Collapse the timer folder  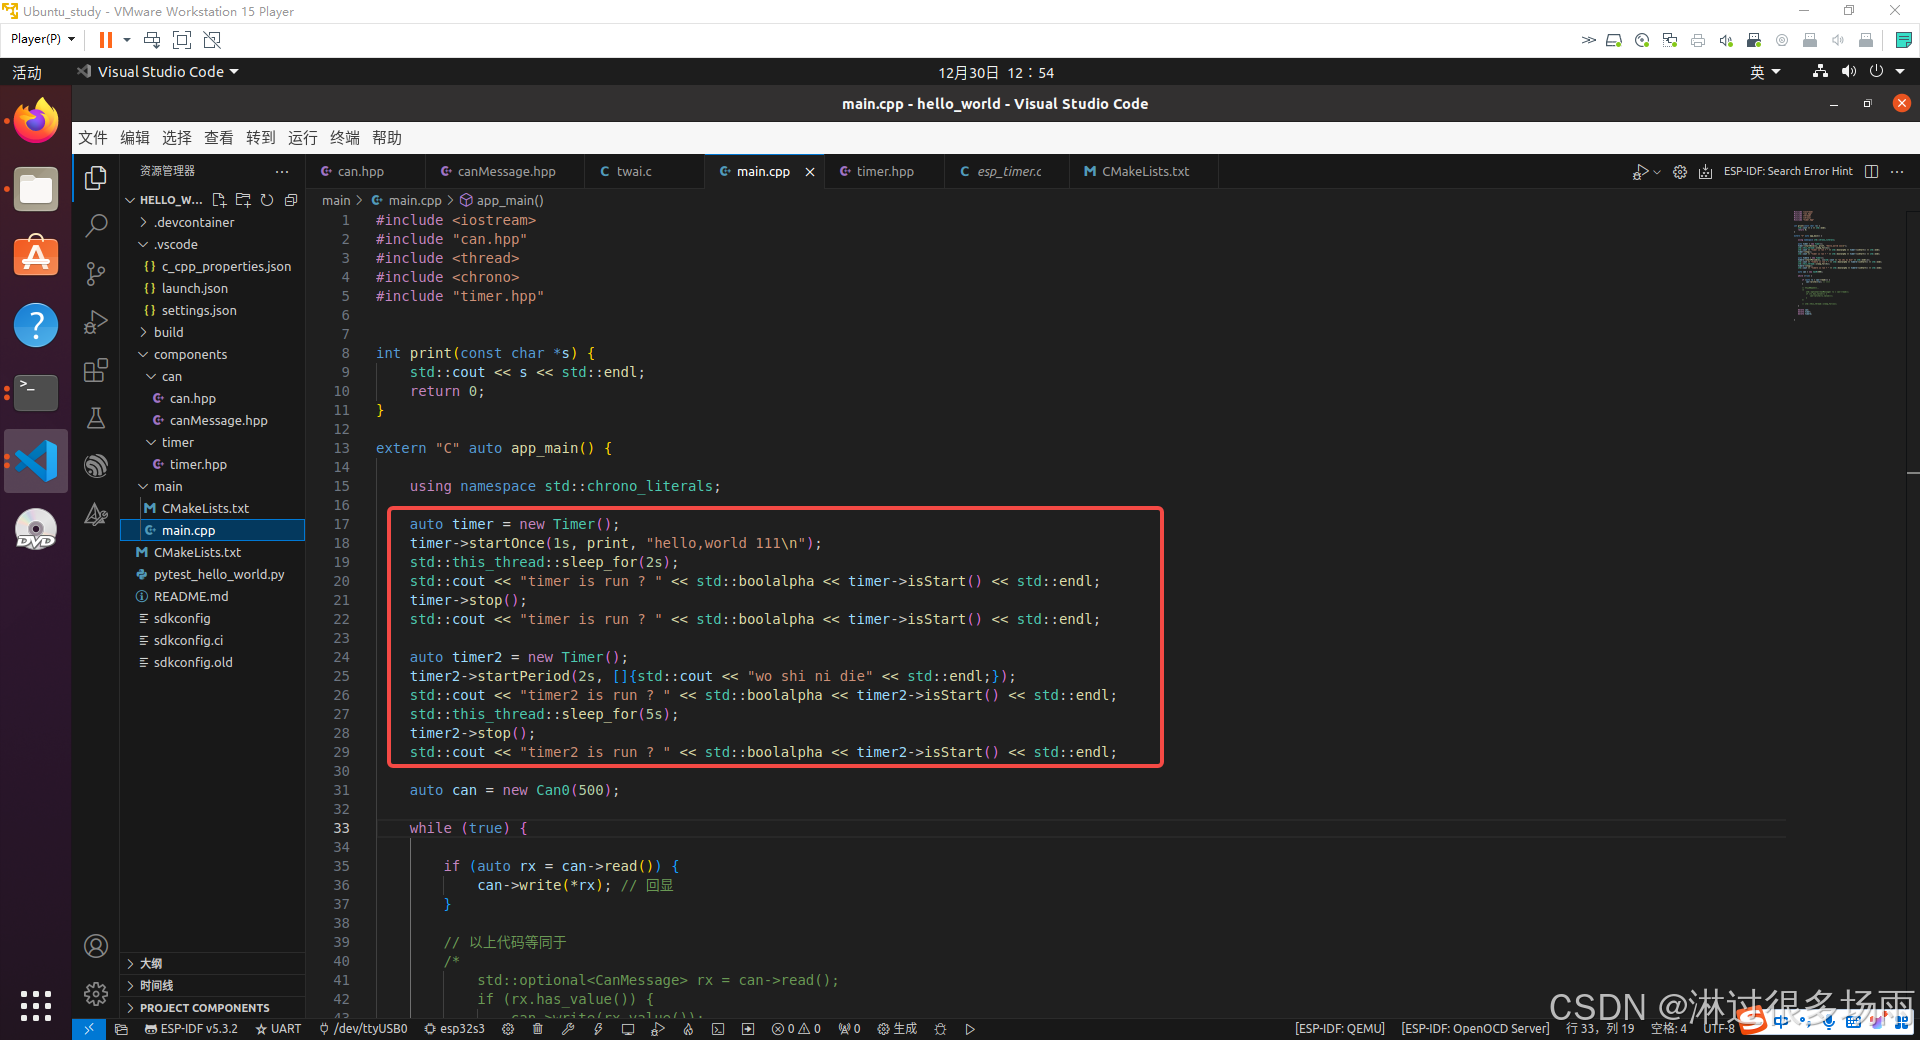[x=212, y=442]
